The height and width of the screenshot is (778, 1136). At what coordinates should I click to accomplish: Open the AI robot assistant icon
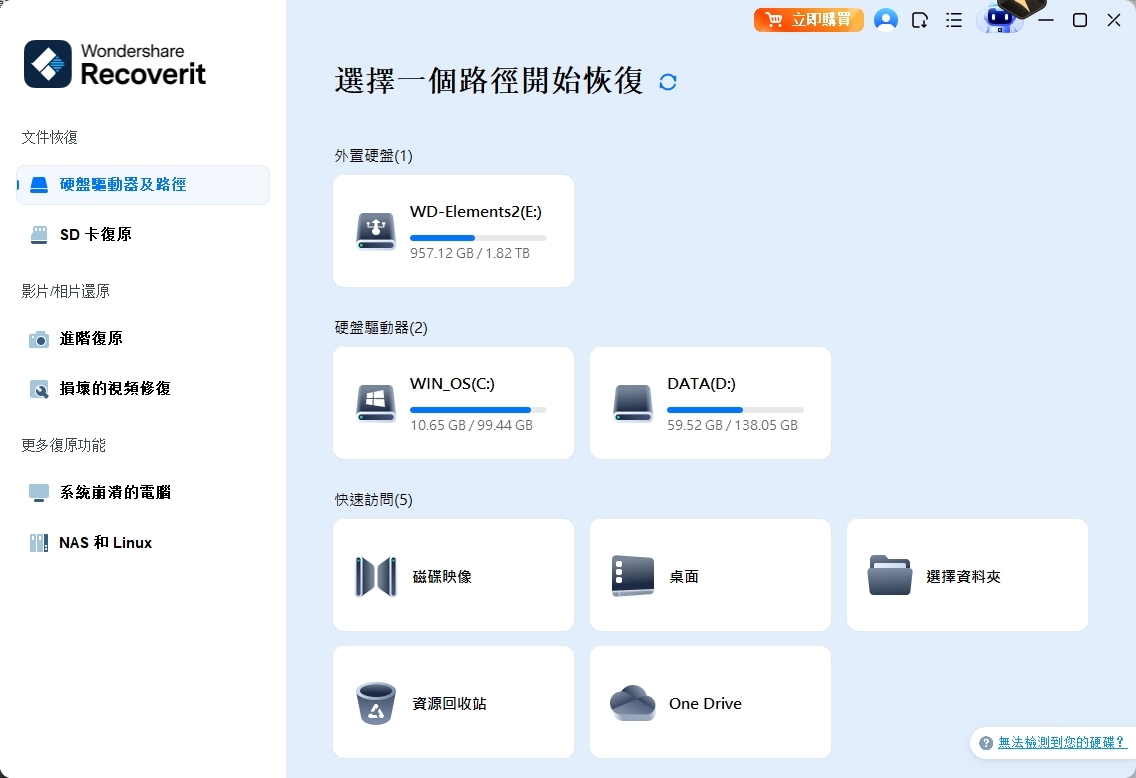(x=1000, y=18)
